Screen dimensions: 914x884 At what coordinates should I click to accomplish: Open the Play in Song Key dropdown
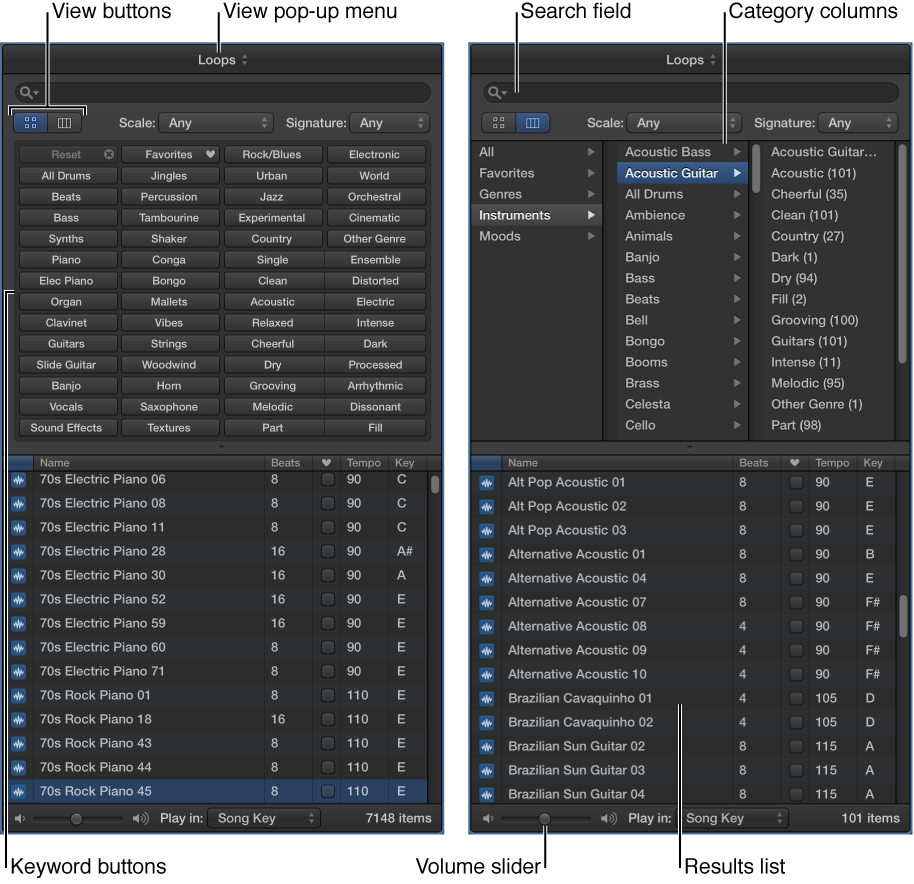click(263, 818)
